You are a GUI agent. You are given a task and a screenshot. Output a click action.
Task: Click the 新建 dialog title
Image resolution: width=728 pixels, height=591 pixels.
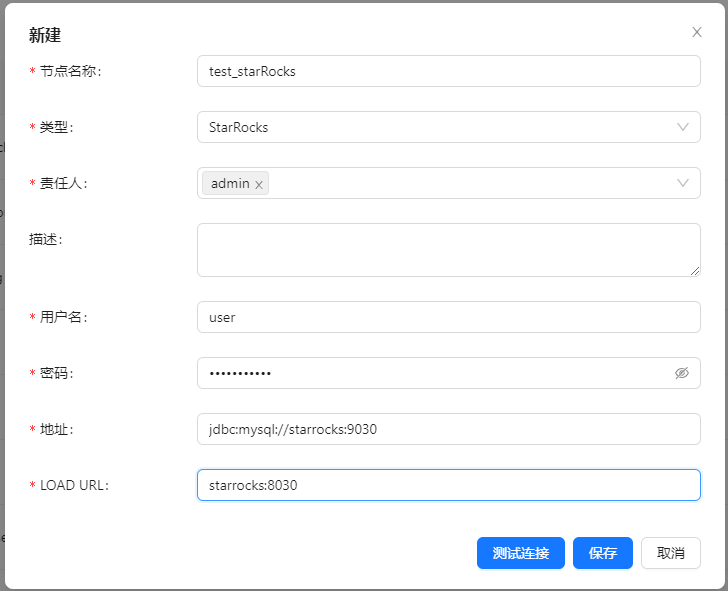pos(45,35)
